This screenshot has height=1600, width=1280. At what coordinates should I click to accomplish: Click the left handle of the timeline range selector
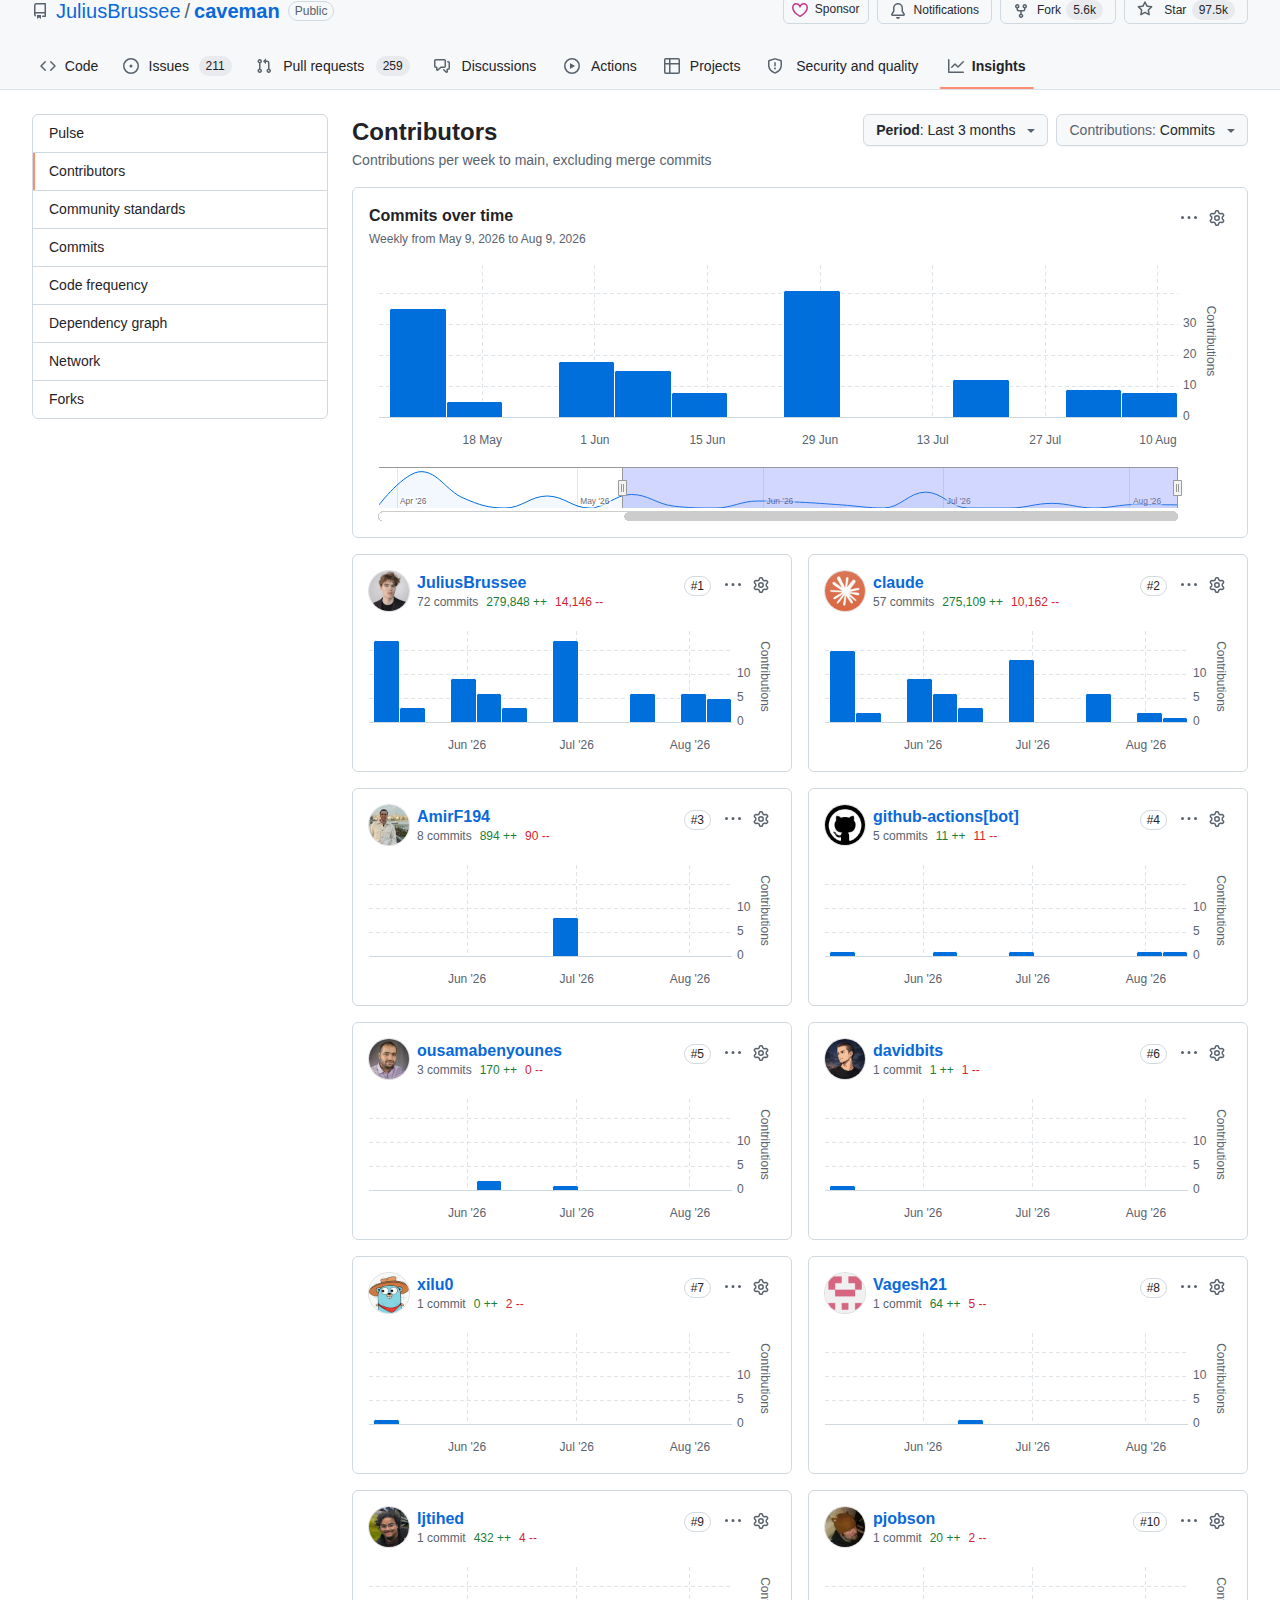(622, 488)
